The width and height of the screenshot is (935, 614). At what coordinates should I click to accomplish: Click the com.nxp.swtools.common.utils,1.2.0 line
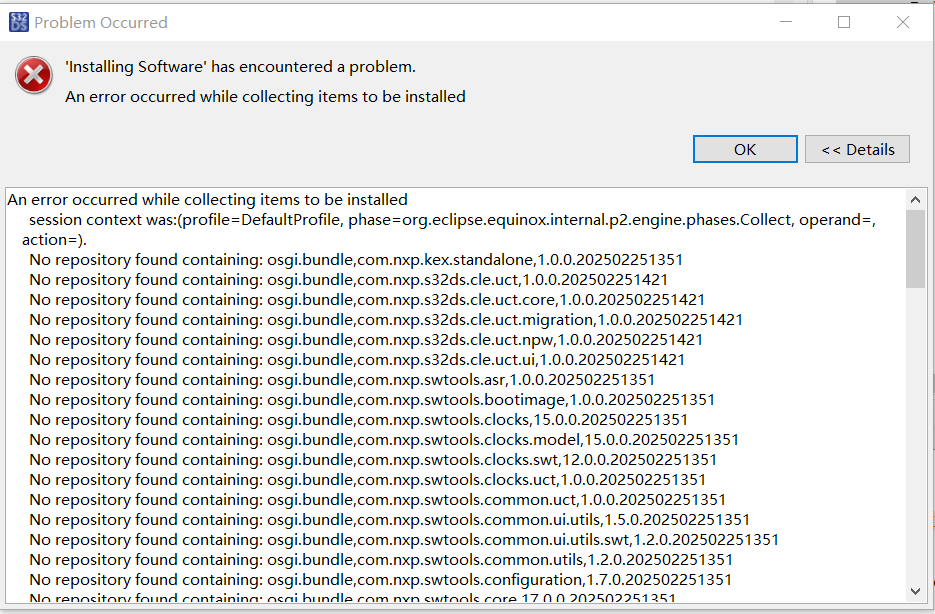[381, 560]
